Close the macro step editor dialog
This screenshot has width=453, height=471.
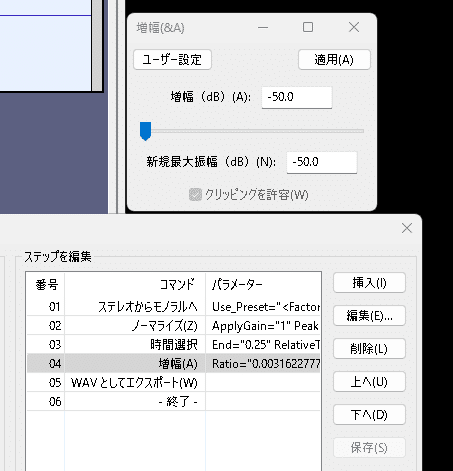[x=407, y=228]
